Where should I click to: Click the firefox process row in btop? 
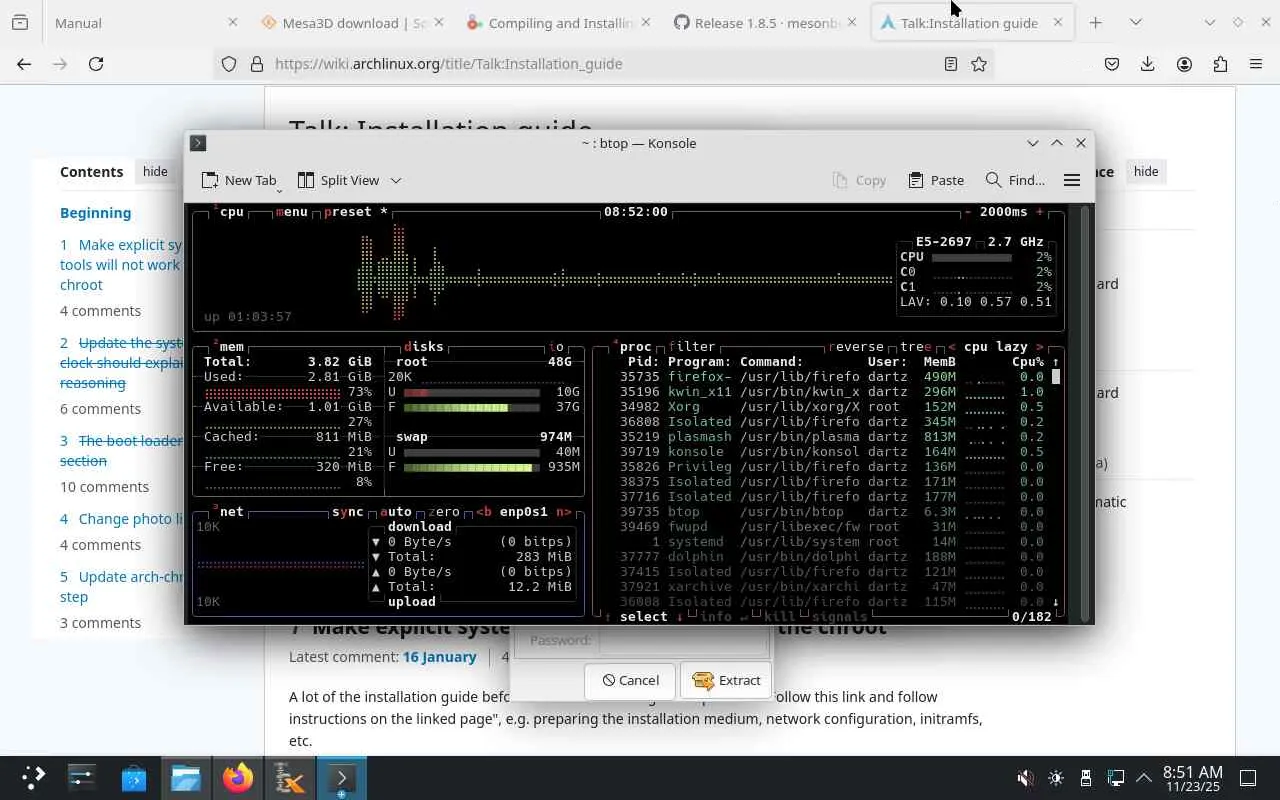(x=830, y=377)
